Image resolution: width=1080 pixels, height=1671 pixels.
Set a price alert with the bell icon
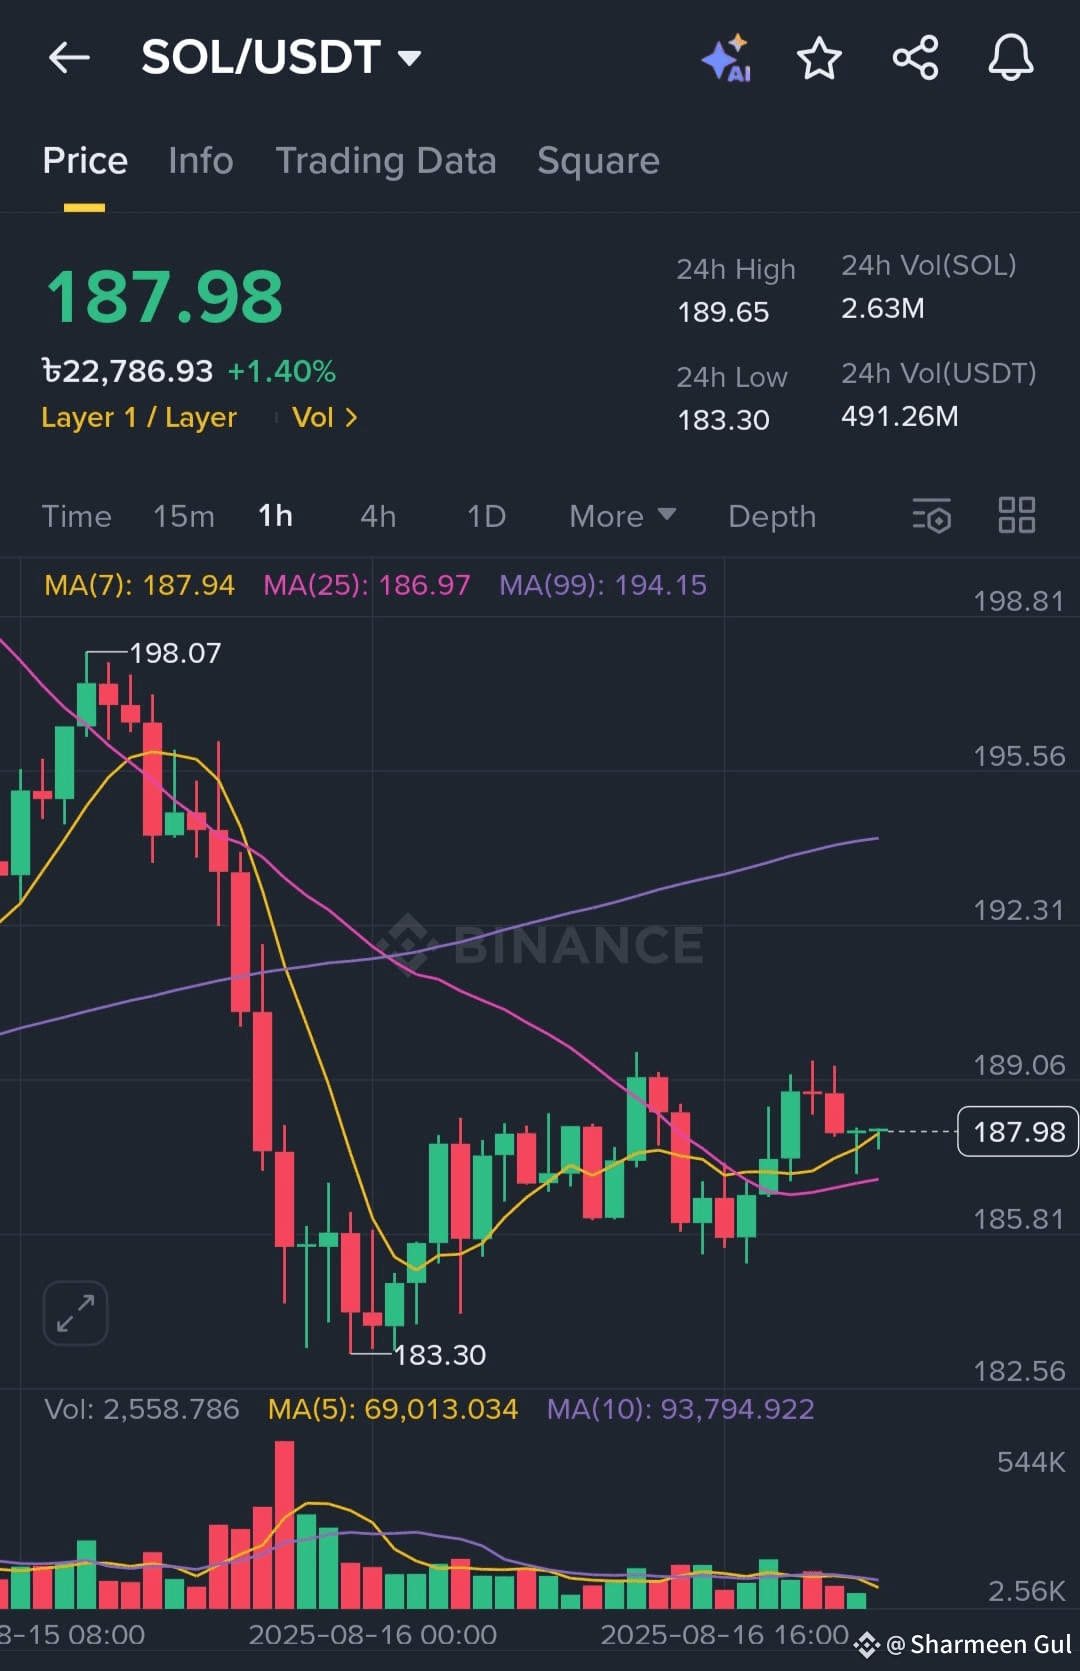[x=1011, y=57]
